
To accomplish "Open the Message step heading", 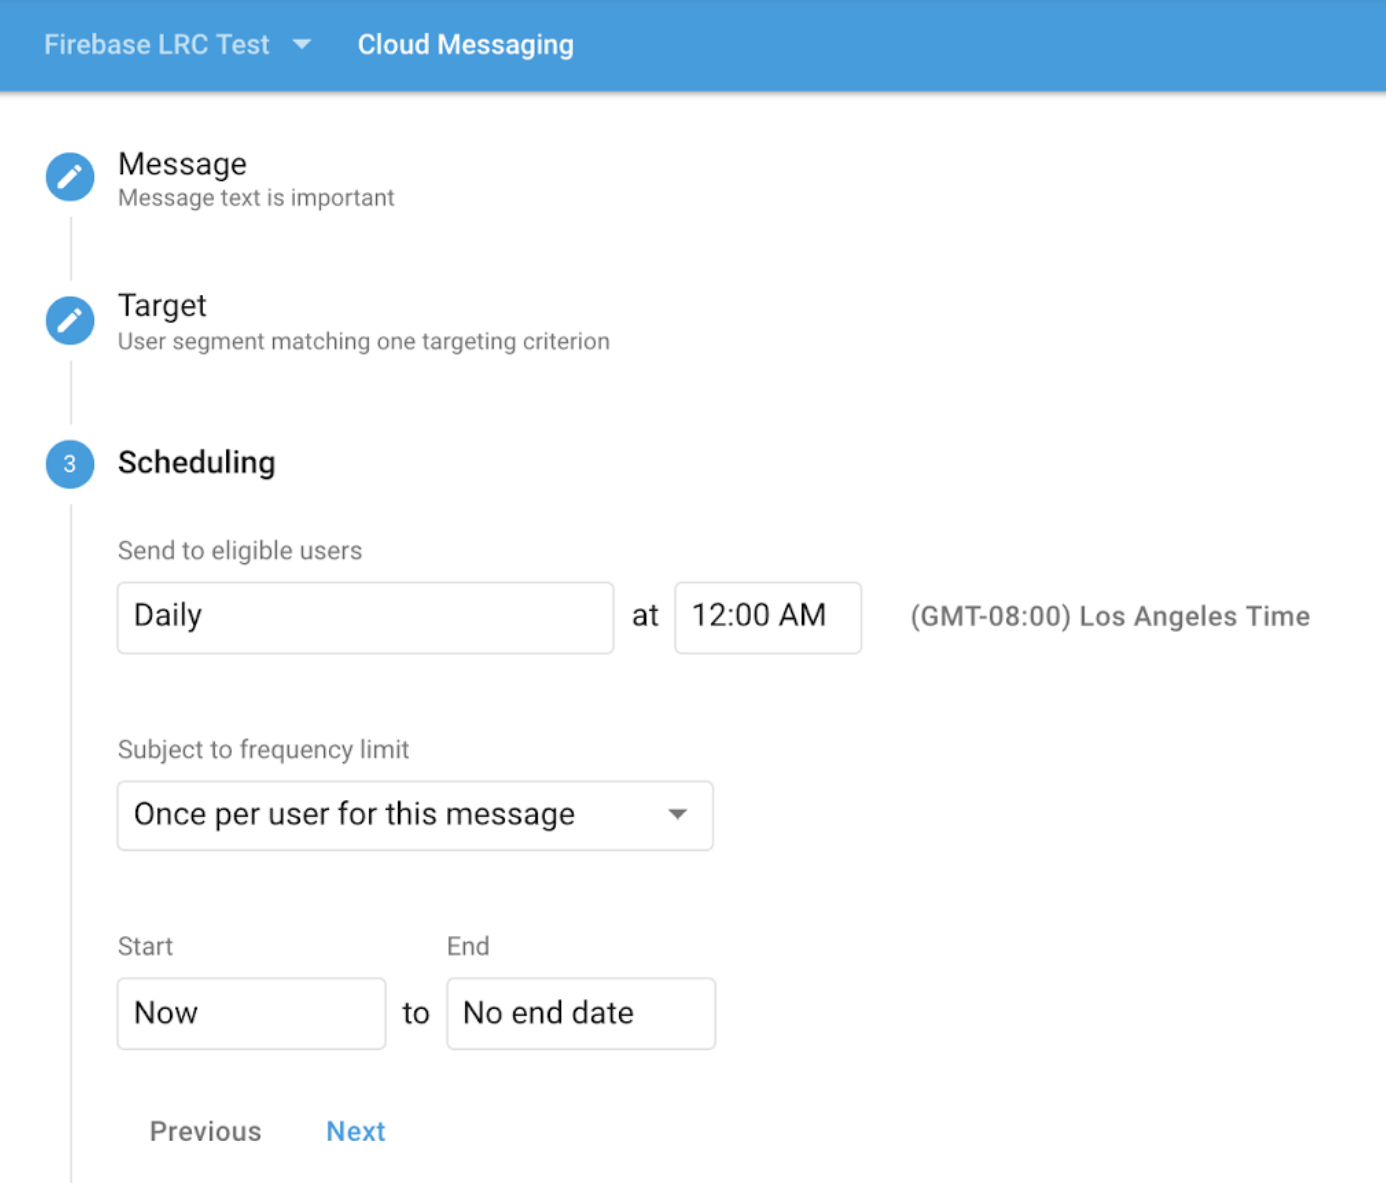I will pyautogui.click(x=183, y=163).
